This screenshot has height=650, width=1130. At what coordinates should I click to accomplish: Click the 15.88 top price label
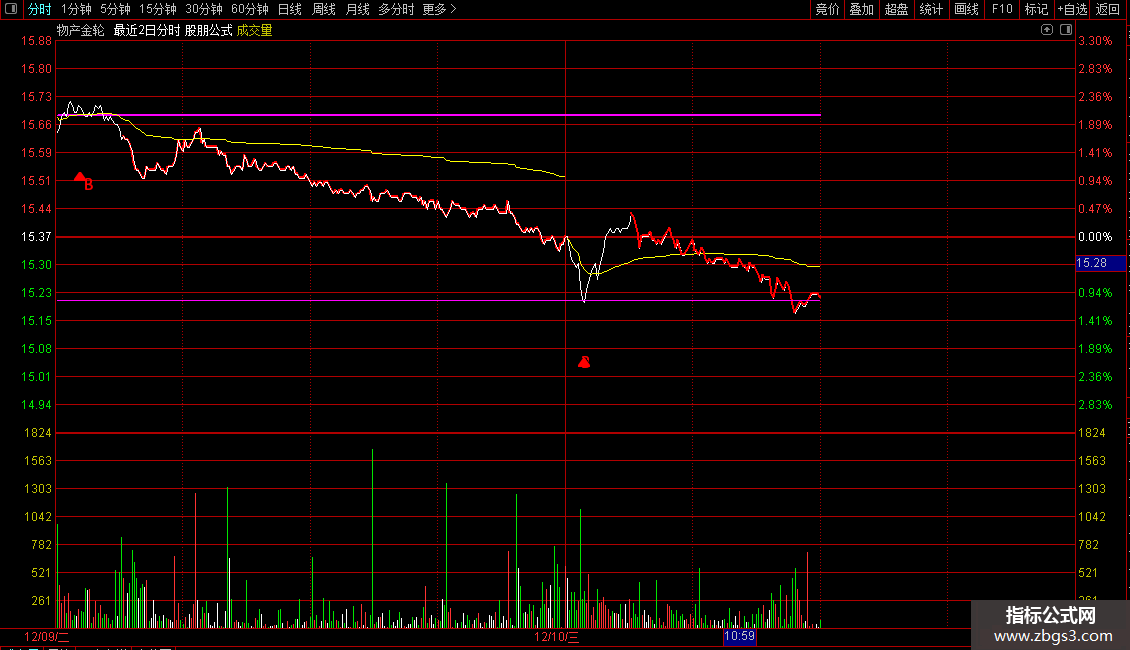36,41
